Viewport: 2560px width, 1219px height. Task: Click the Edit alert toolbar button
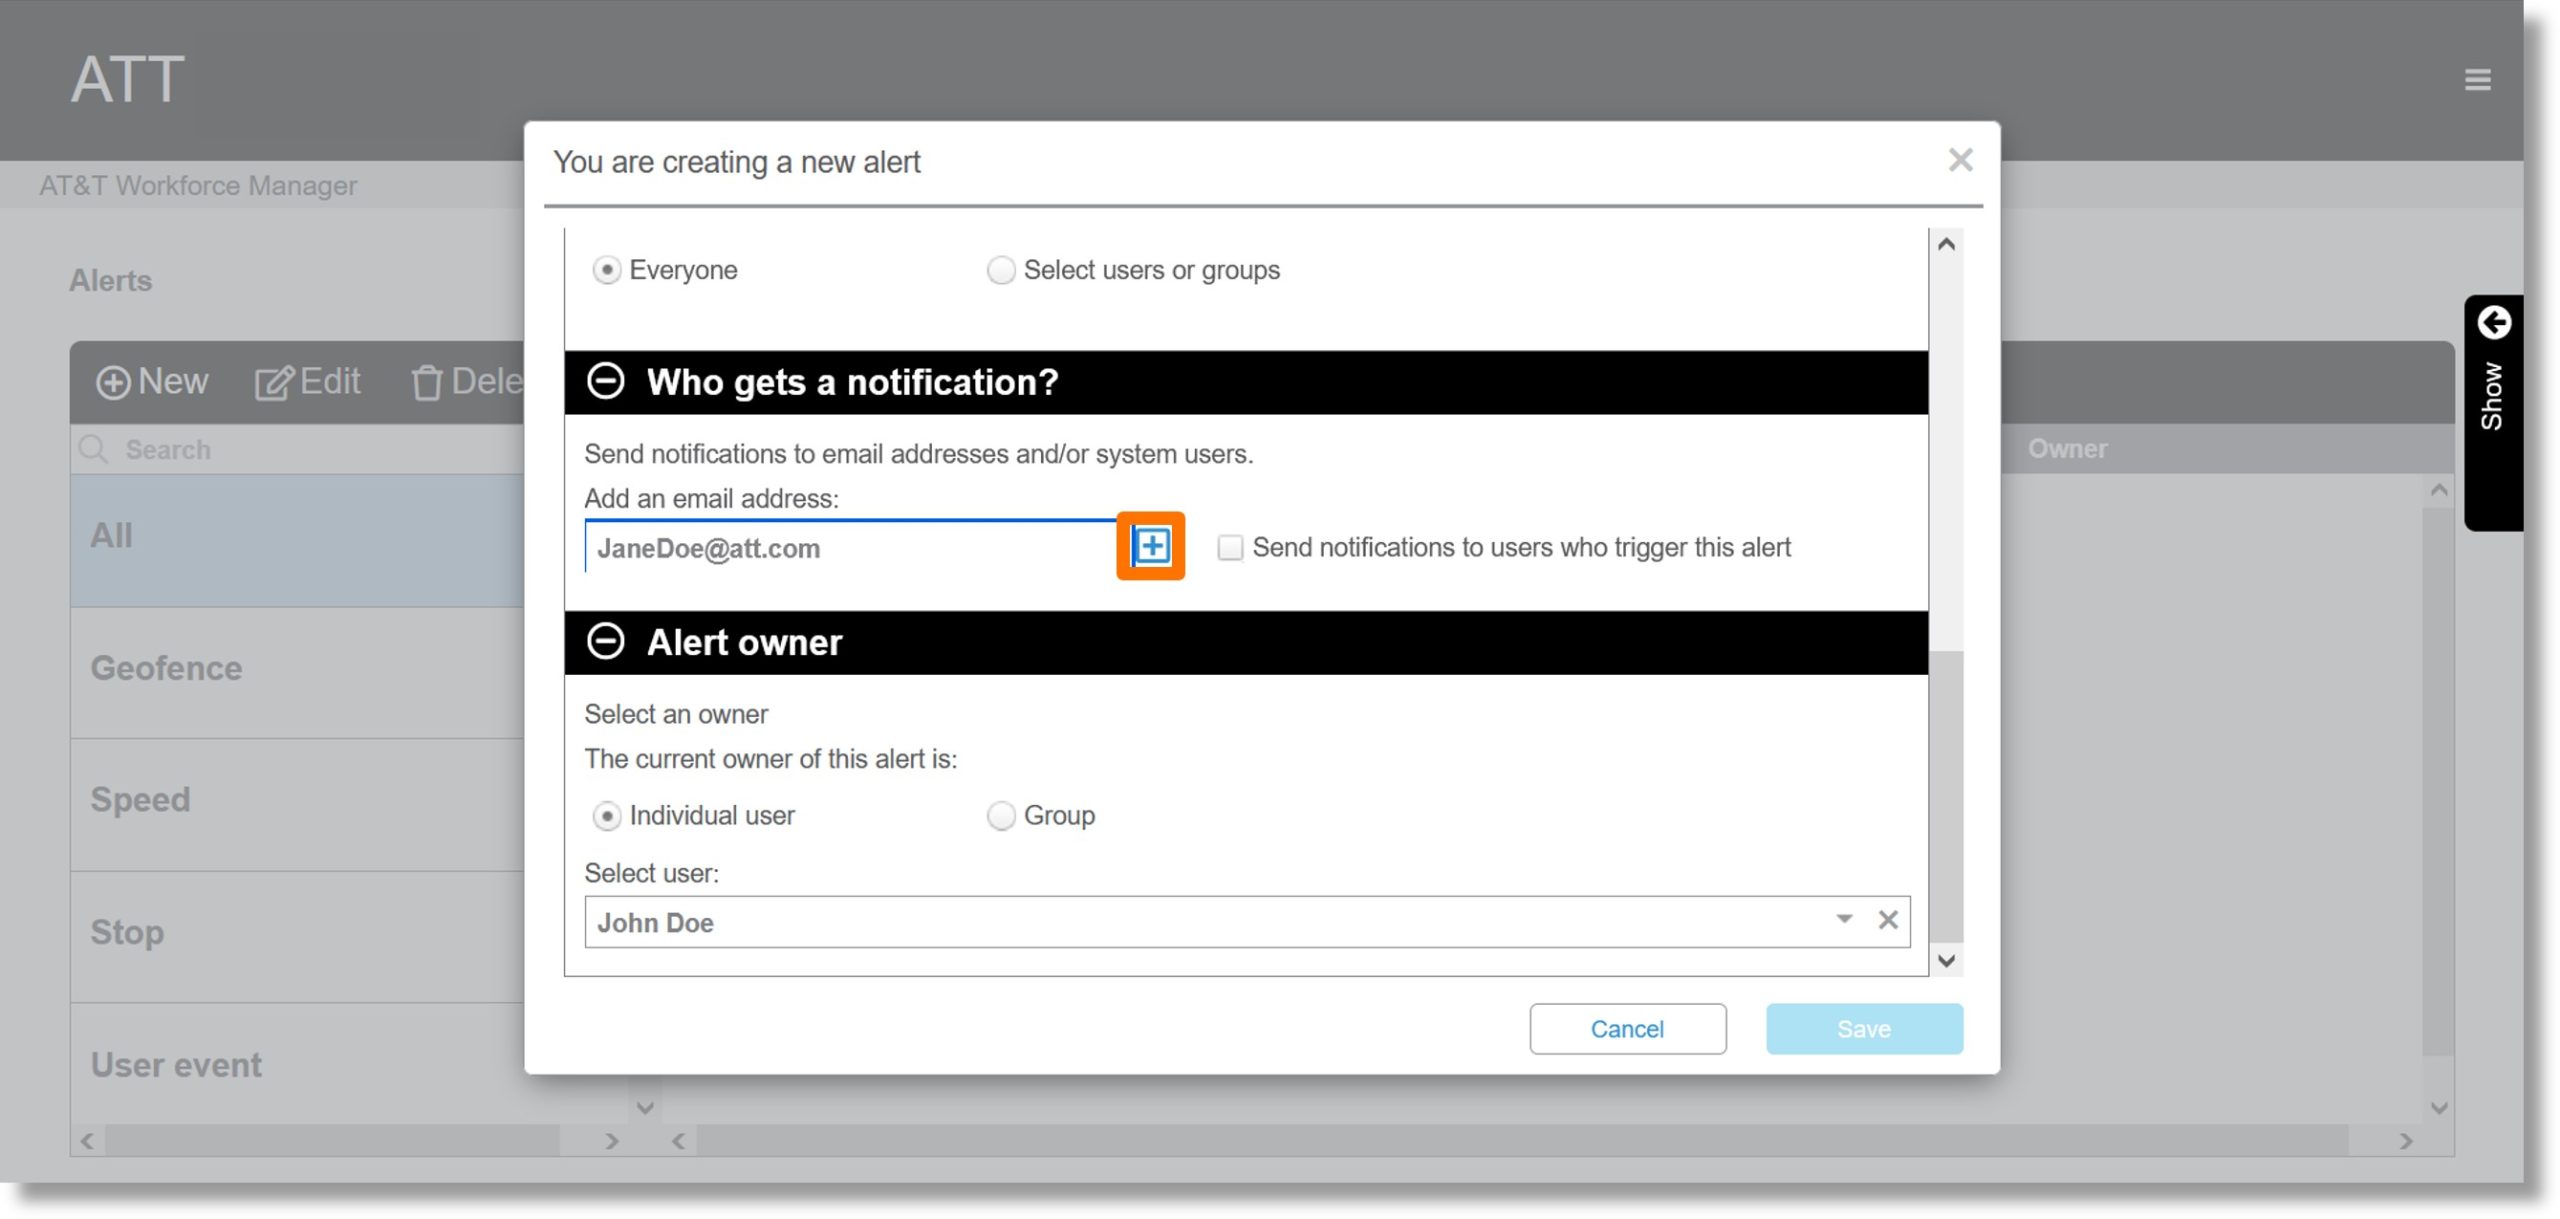tap(308, 382)
